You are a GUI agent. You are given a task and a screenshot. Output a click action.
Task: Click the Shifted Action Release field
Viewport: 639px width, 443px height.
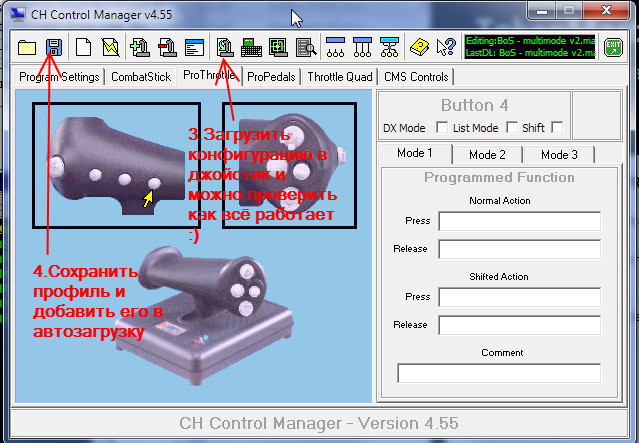520,325
